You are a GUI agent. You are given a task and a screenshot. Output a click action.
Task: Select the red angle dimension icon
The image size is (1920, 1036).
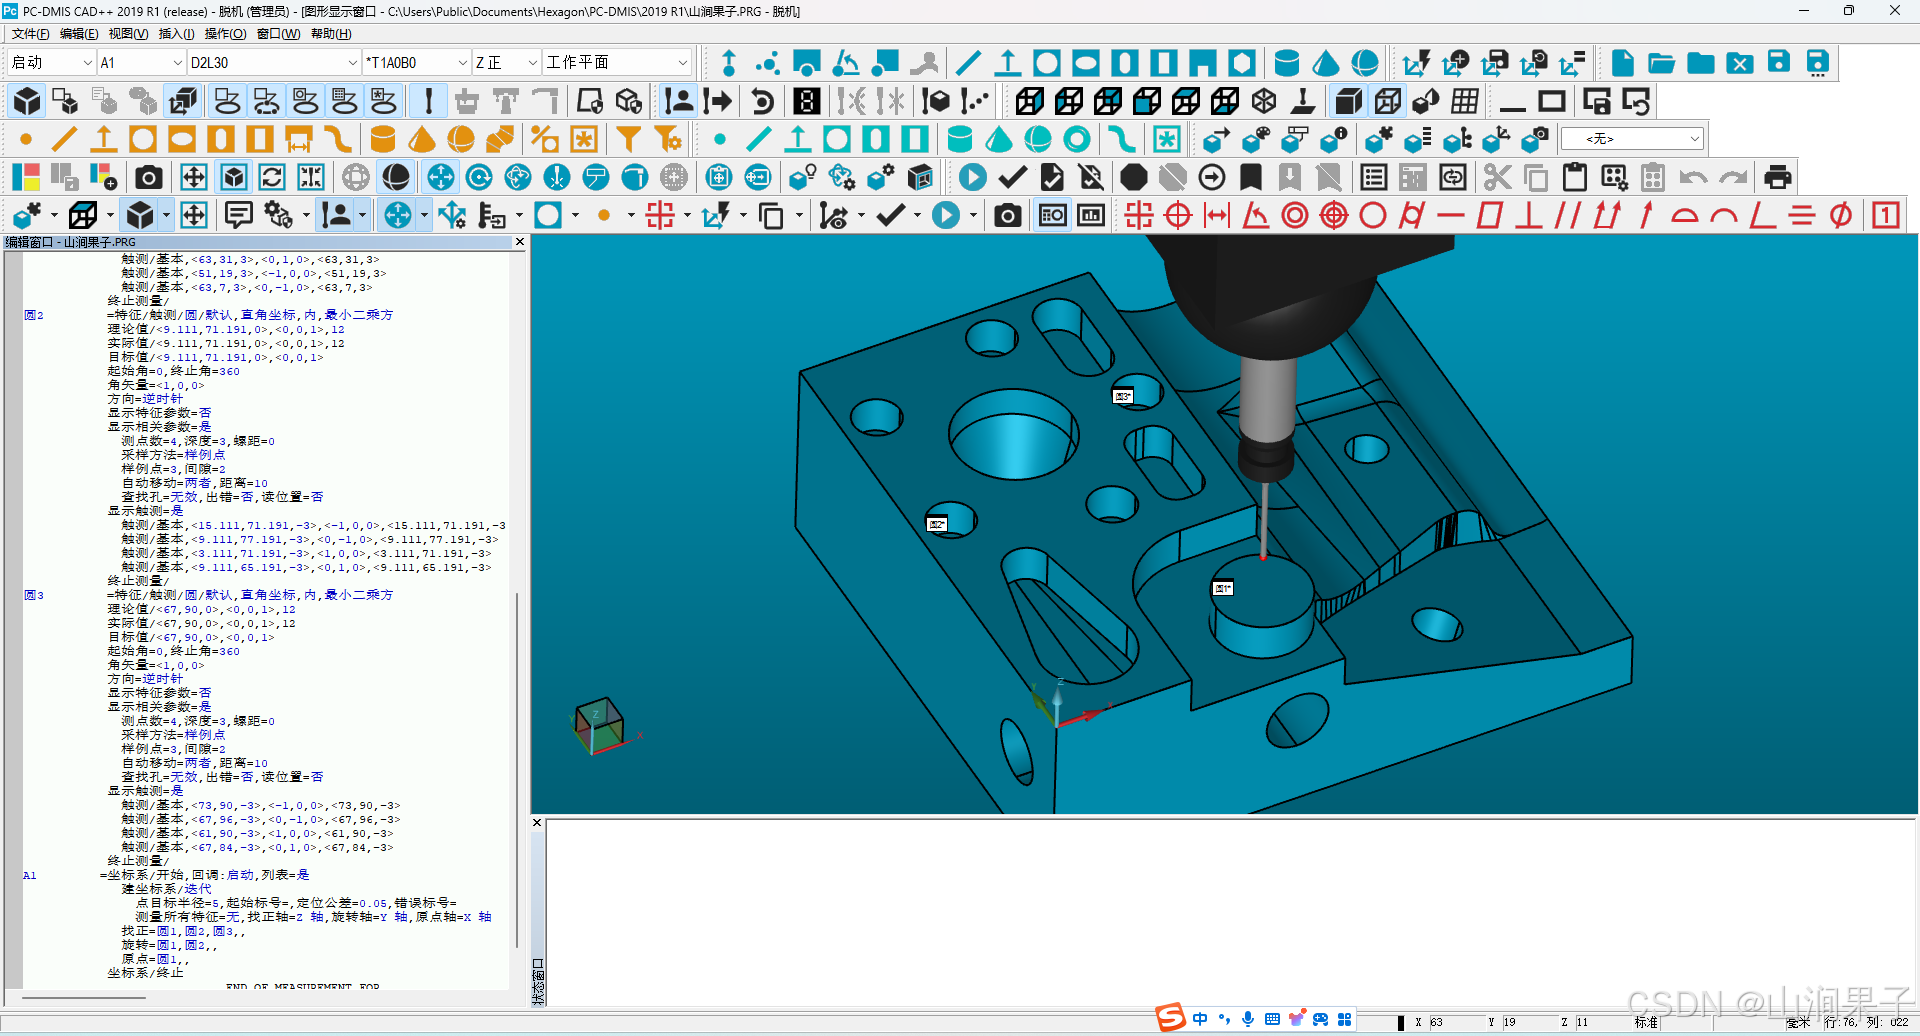tap(1255, 215)
